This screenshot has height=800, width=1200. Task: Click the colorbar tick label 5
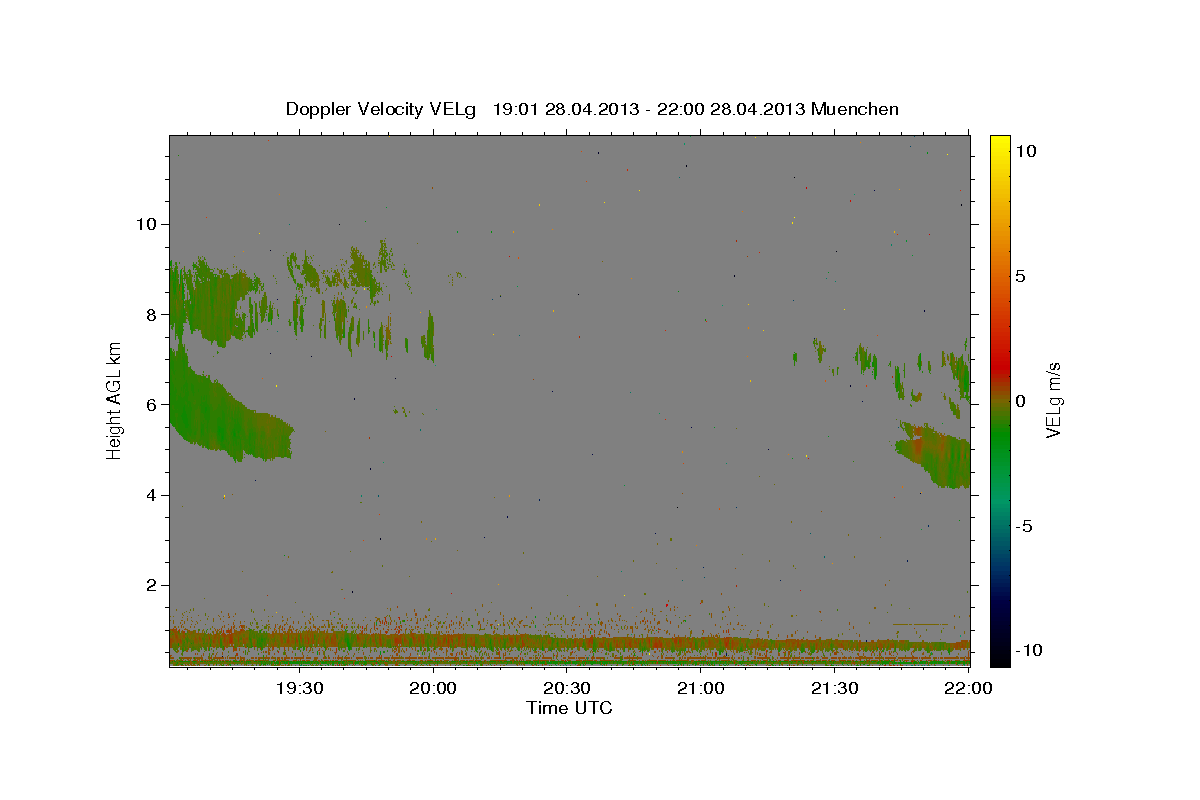click(1021, 276)
